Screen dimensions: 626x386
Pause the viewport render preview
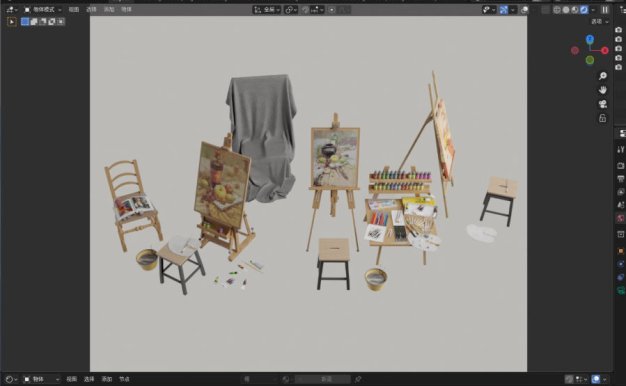(x=605, y=10)
